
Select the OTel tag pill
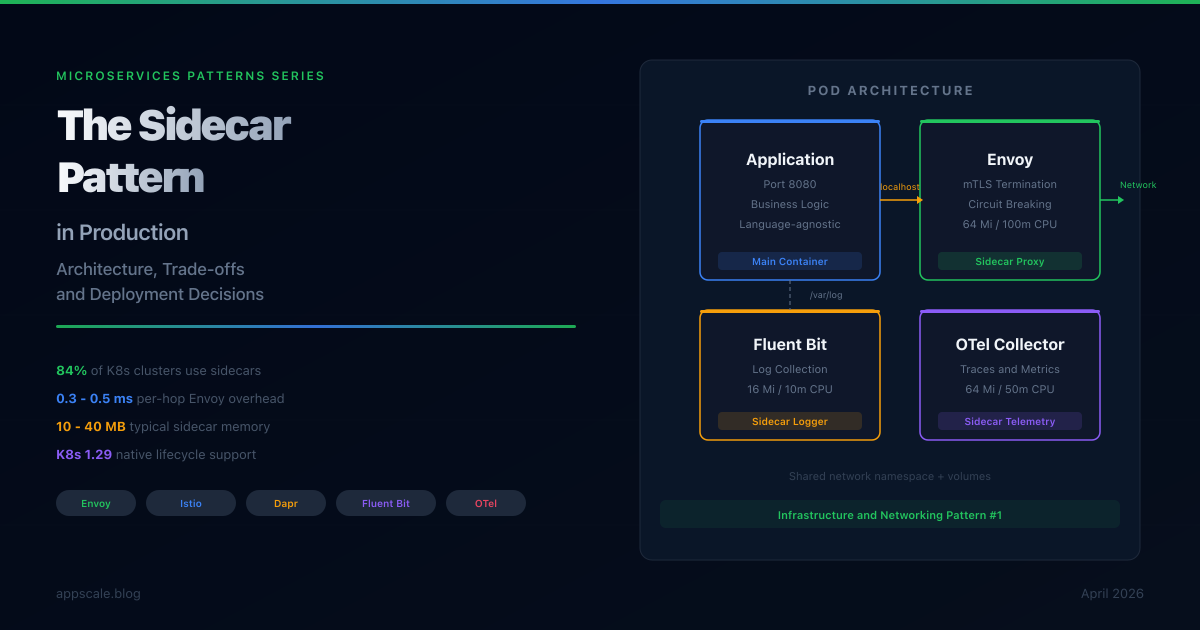(486, 503)
